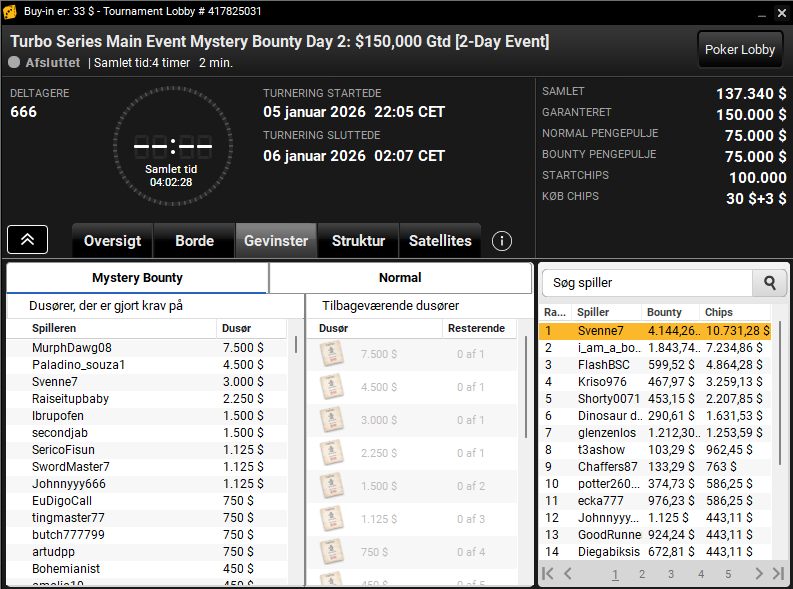This screenshot has height=589, width=793.
Task: Go to first page of player list
Action: click(548, 574)
